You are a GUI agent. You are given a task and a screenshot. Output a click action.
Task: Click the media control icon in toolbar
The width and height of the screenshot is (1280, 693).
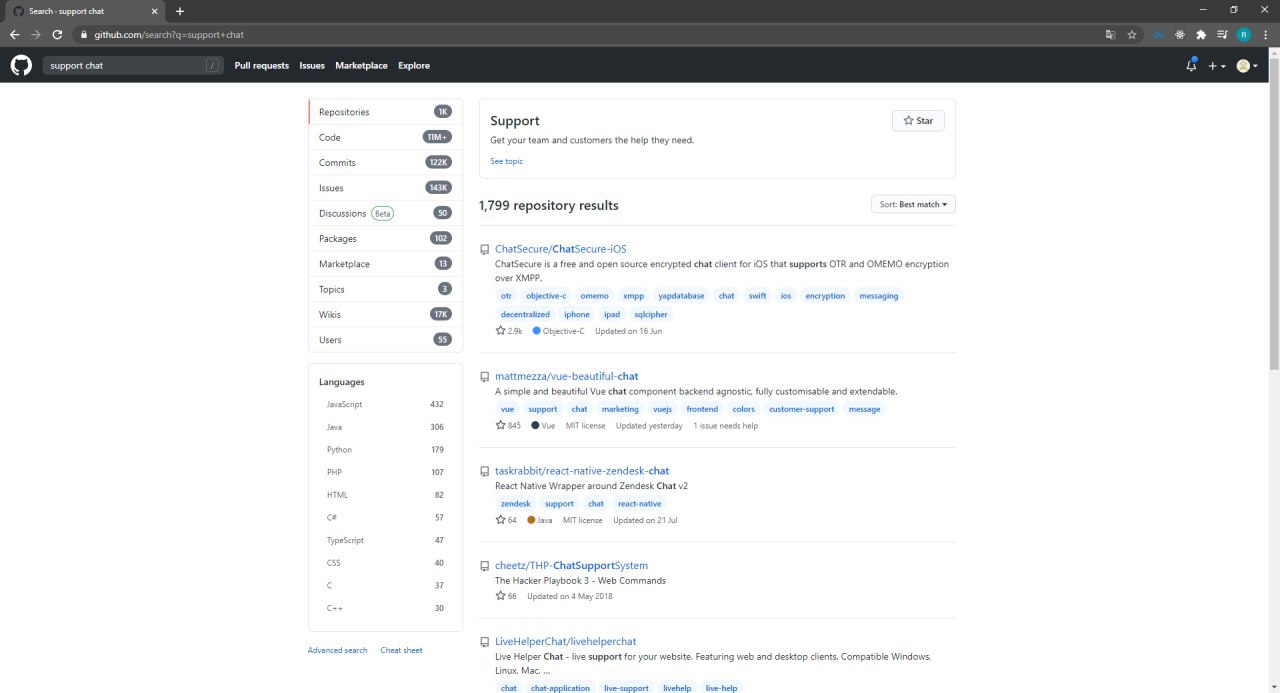pos(1222,34)
